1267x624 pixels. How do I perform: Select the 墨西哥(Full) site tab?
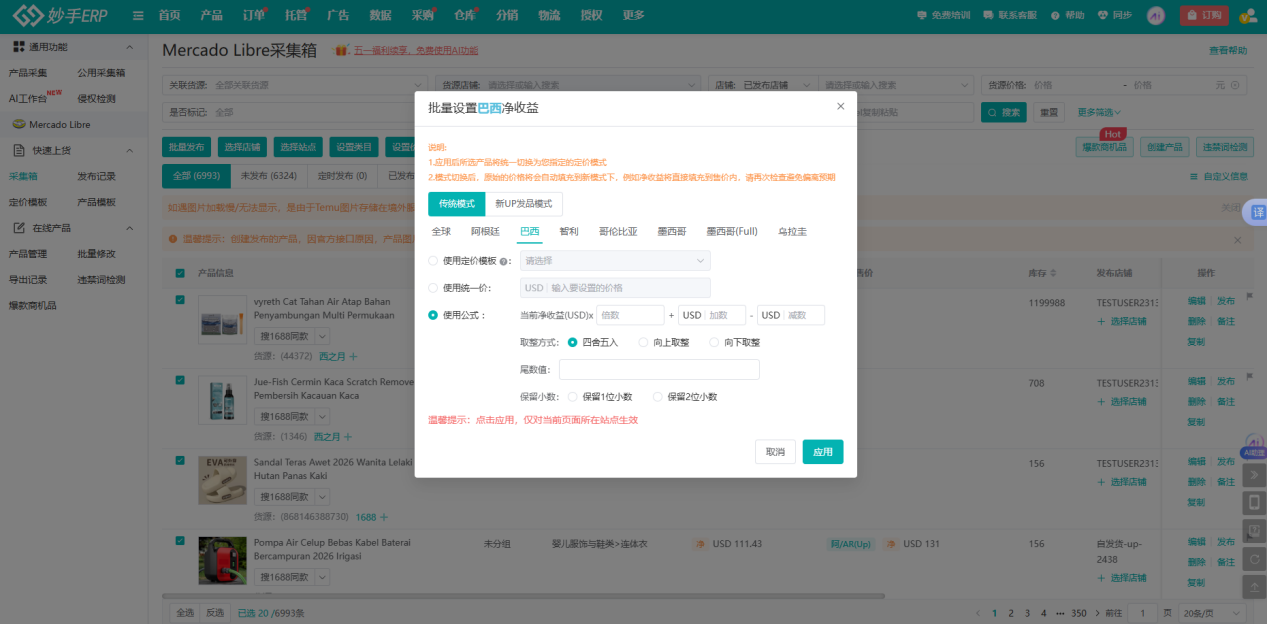tap(732, 231)
